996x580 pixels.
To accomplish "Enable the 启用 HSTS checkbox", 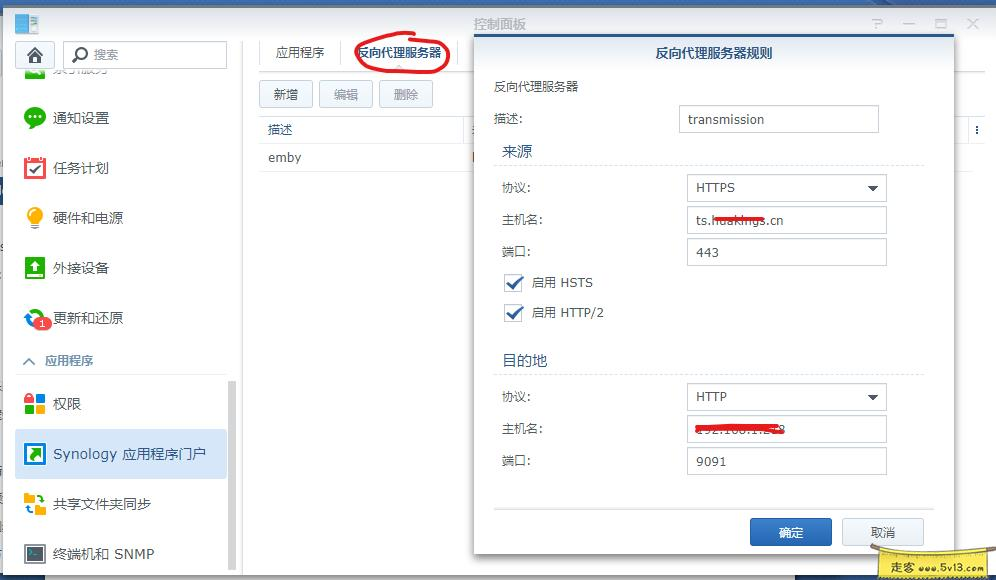I will click(514, 283).
